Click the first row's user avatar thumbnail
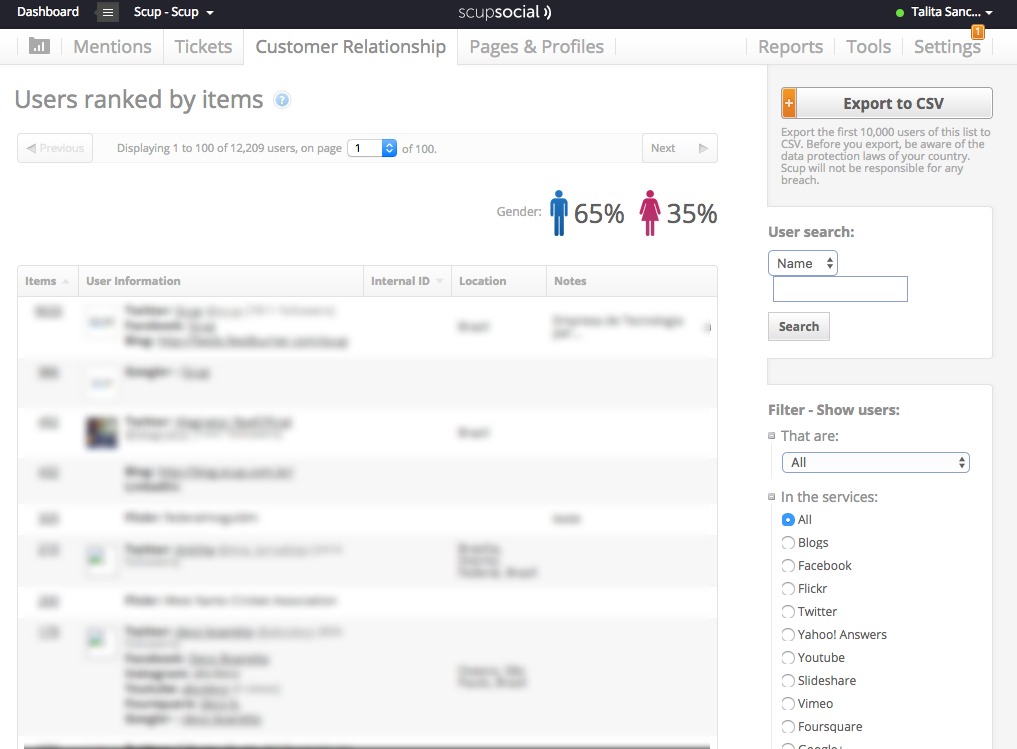The width and height of the screenshot is (1017, 749). pyautogui.click(x=102, y=322)
